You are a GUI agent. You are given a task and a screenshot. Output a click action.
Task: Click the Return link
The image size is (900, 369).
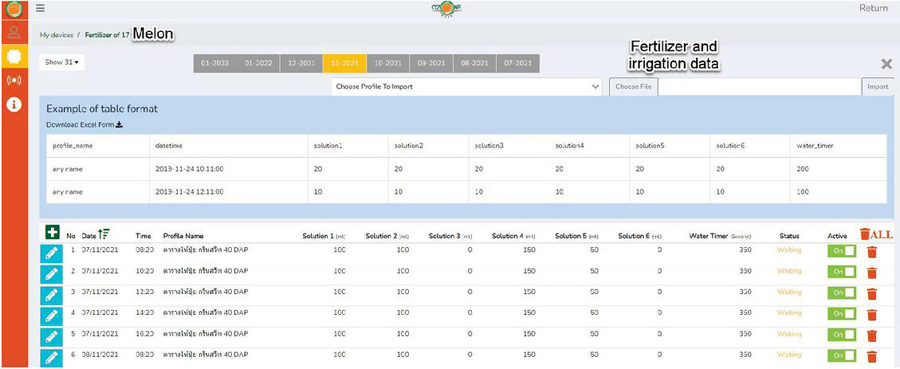pyautogui.click(x=874, y=8)
